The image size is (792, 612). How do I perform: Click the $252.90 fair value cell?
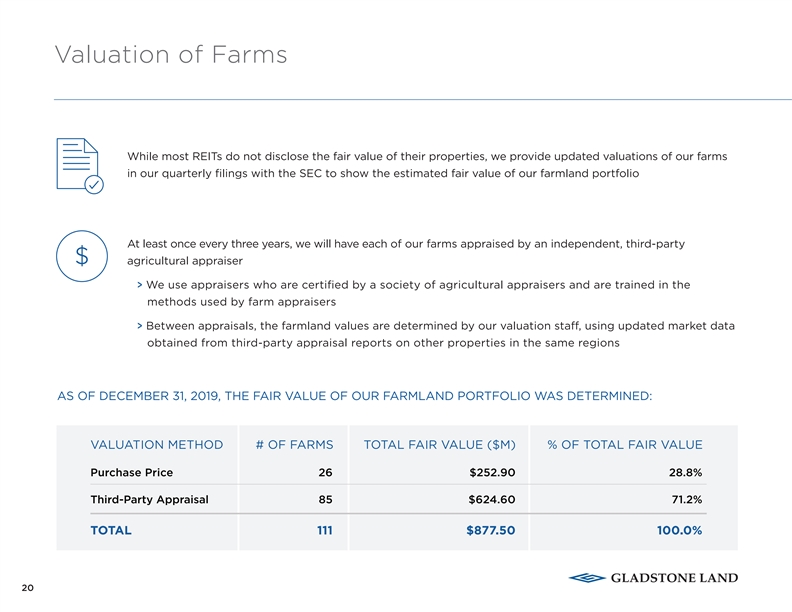(492, 472)
